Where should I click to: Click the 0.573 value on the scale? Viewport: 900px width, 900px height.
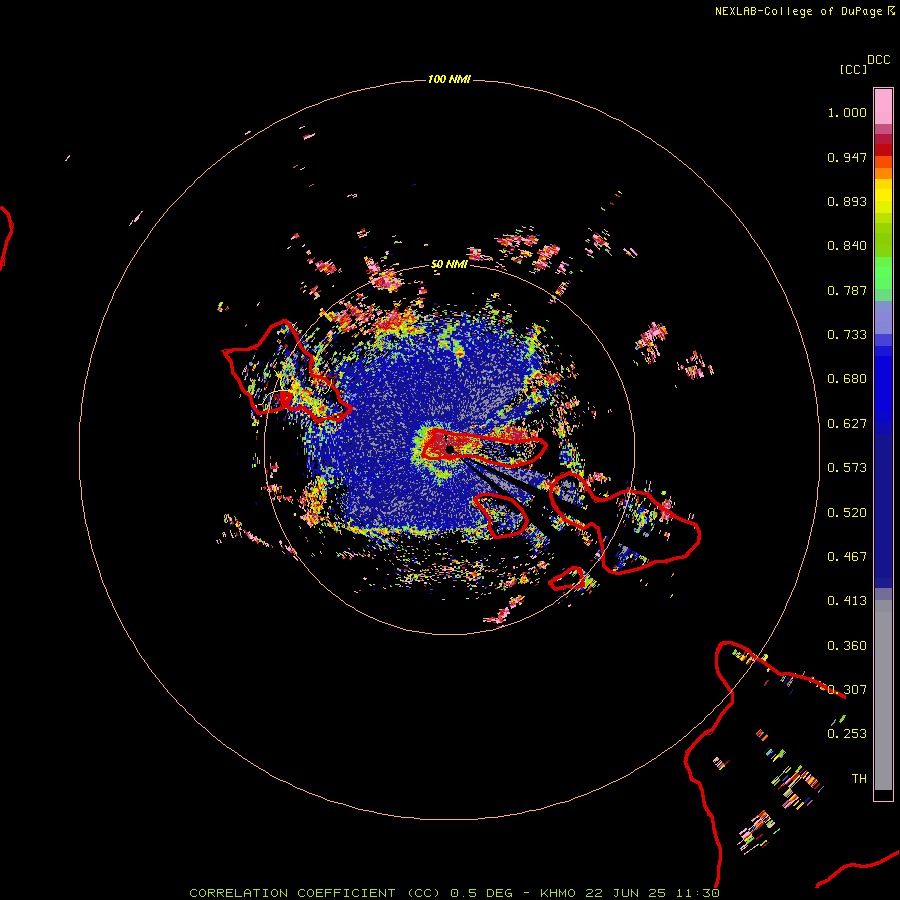coord(847,468)
